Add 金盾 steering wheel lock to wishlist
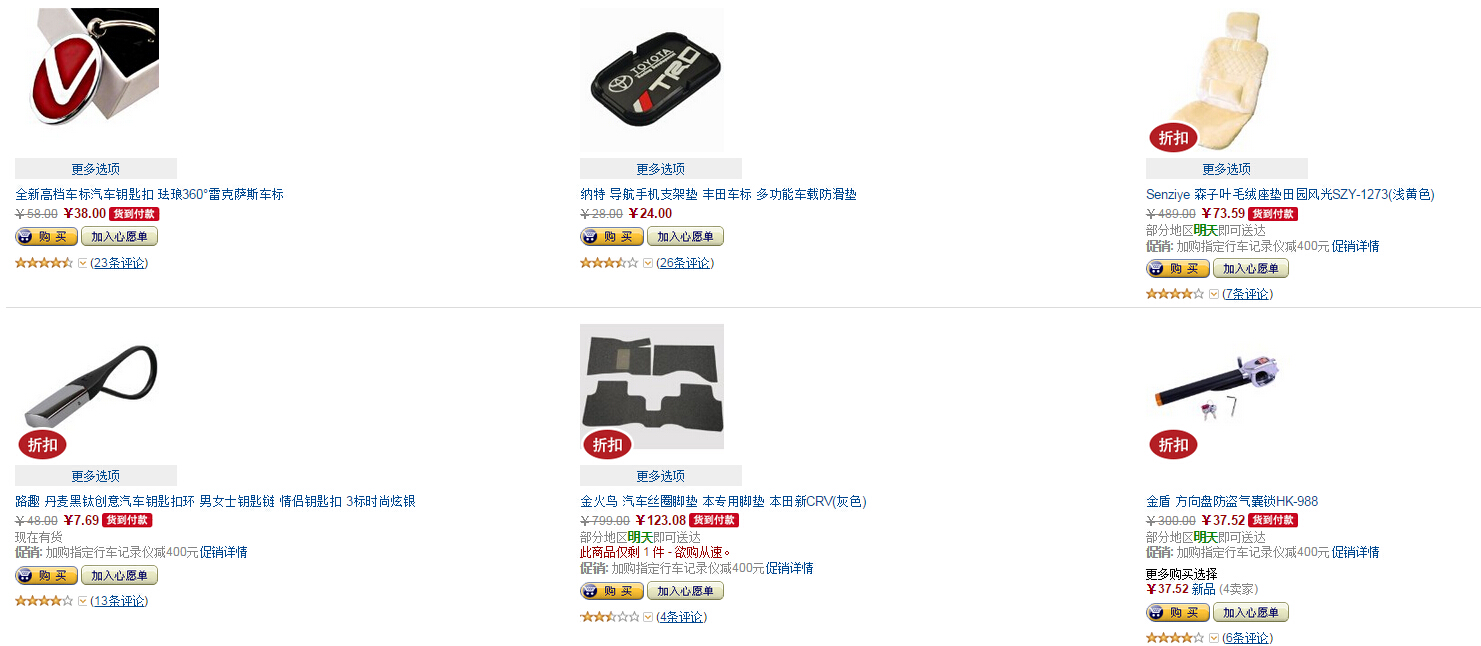The image size is (1481, 646). pos(1250,612)
